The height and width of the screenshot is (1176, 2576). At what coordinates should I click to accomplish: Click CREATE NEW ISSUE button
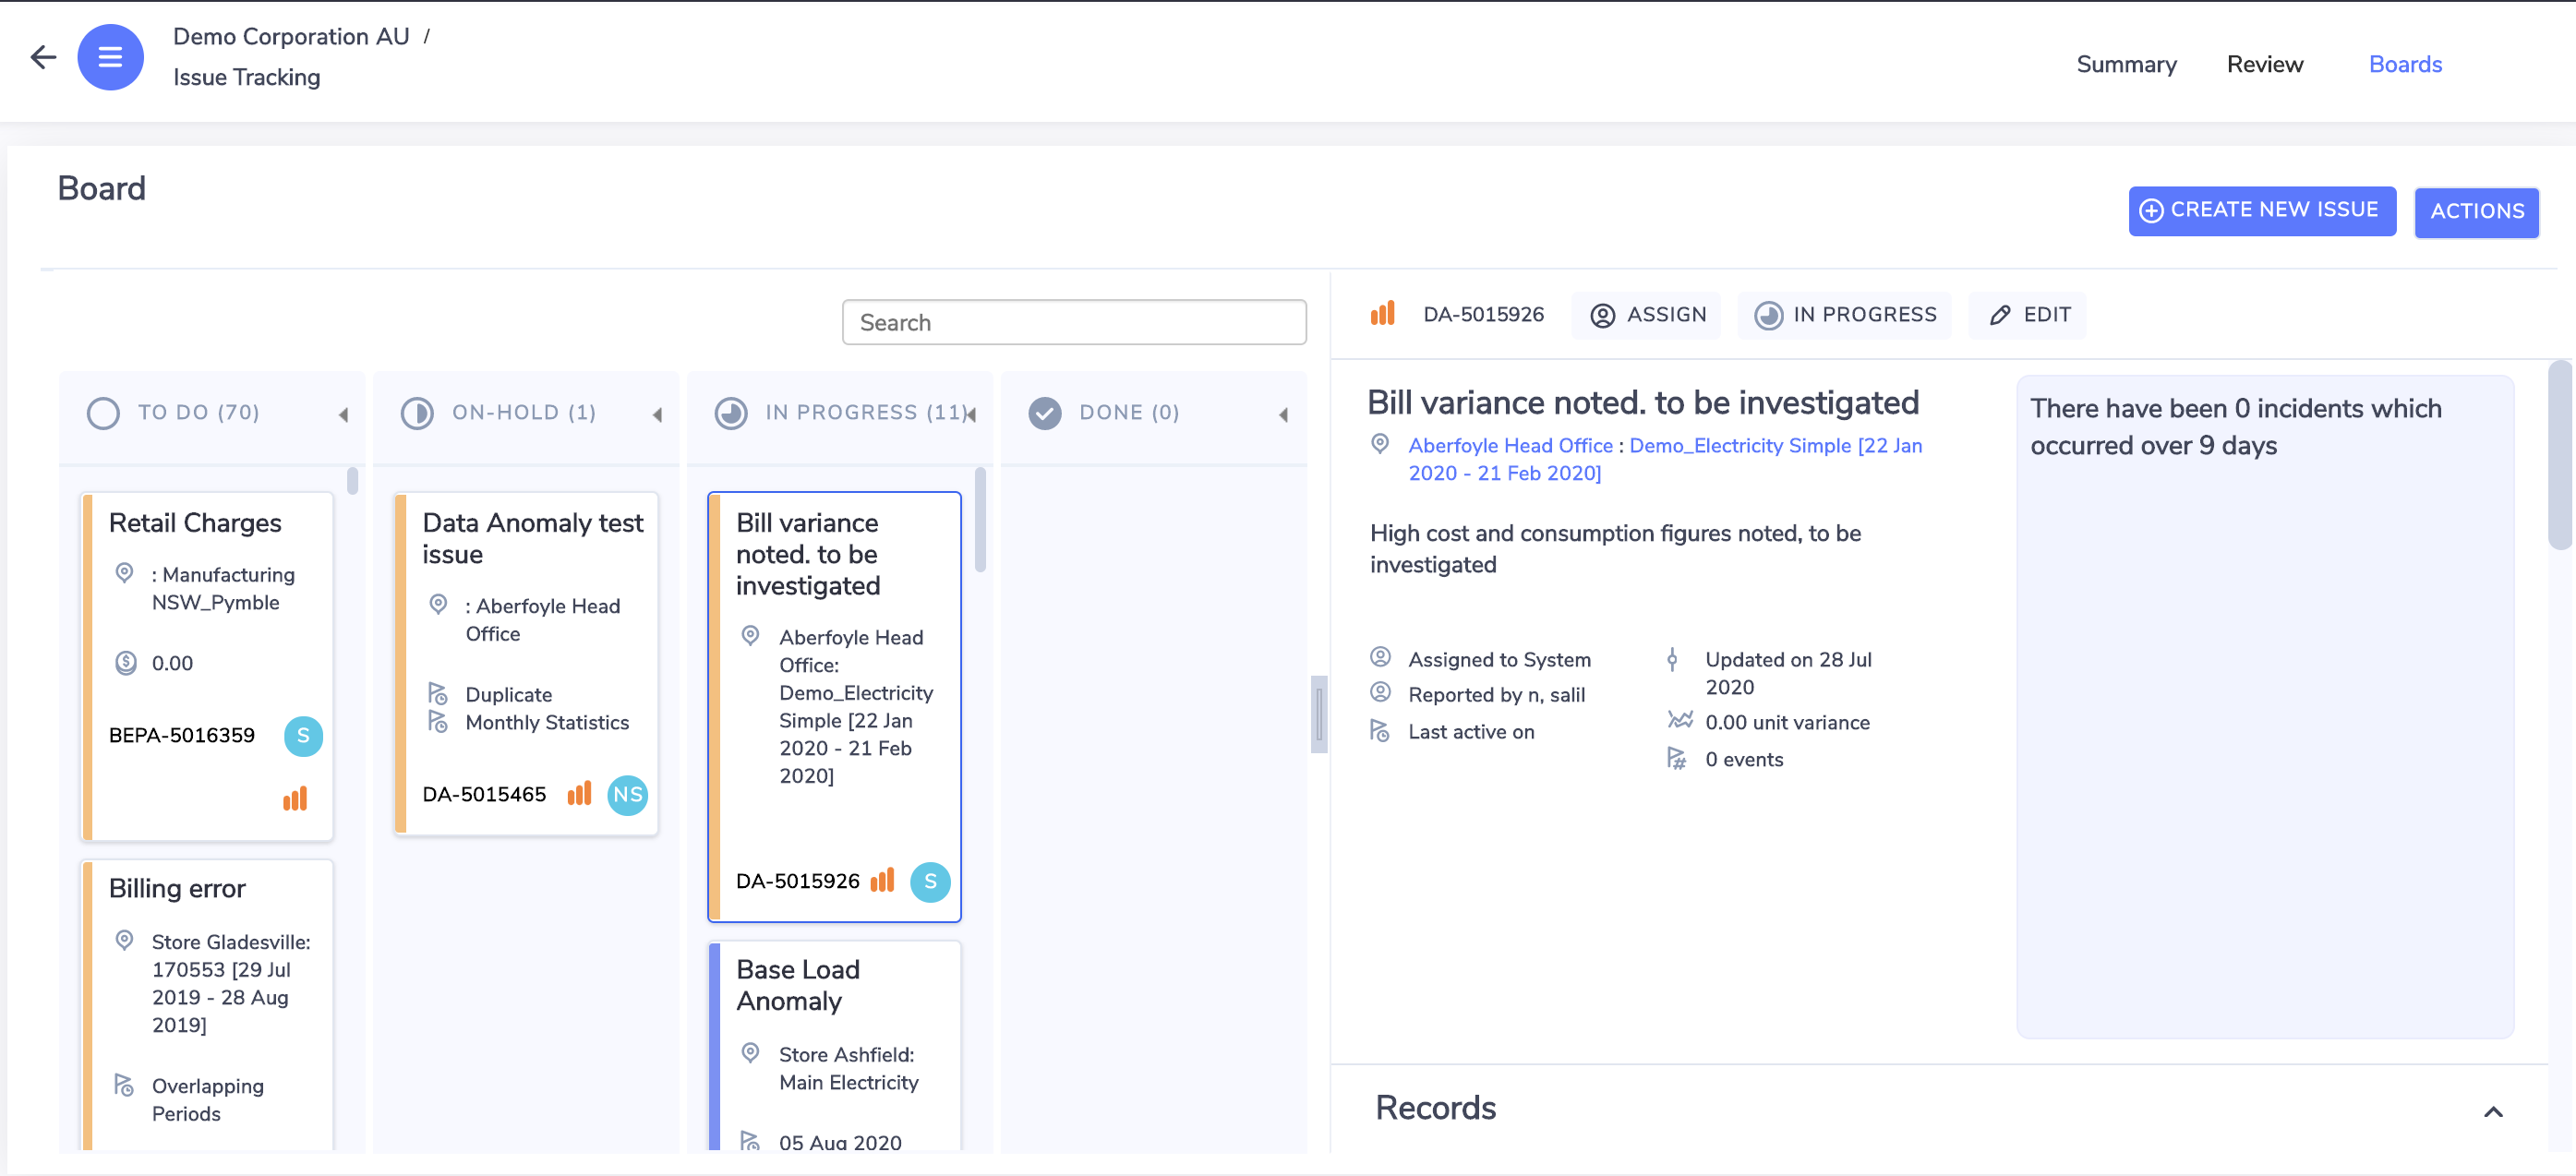(x=2261, y=210)
